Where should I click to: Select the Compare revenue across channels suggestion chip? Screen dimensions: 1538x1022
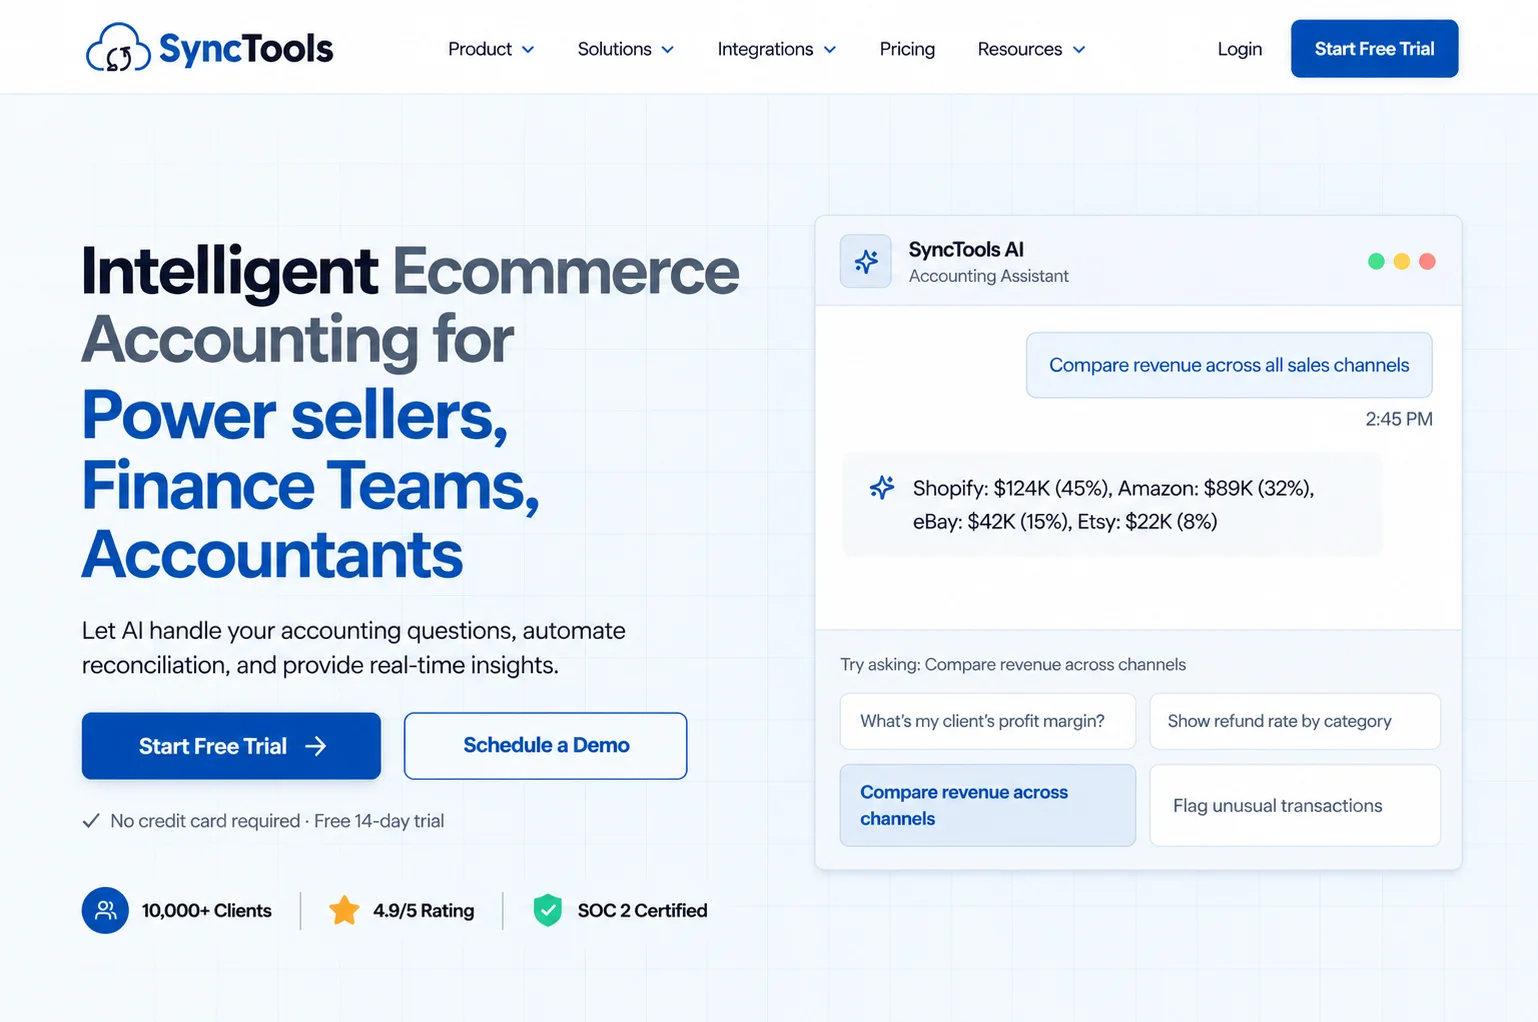point(988,805)
